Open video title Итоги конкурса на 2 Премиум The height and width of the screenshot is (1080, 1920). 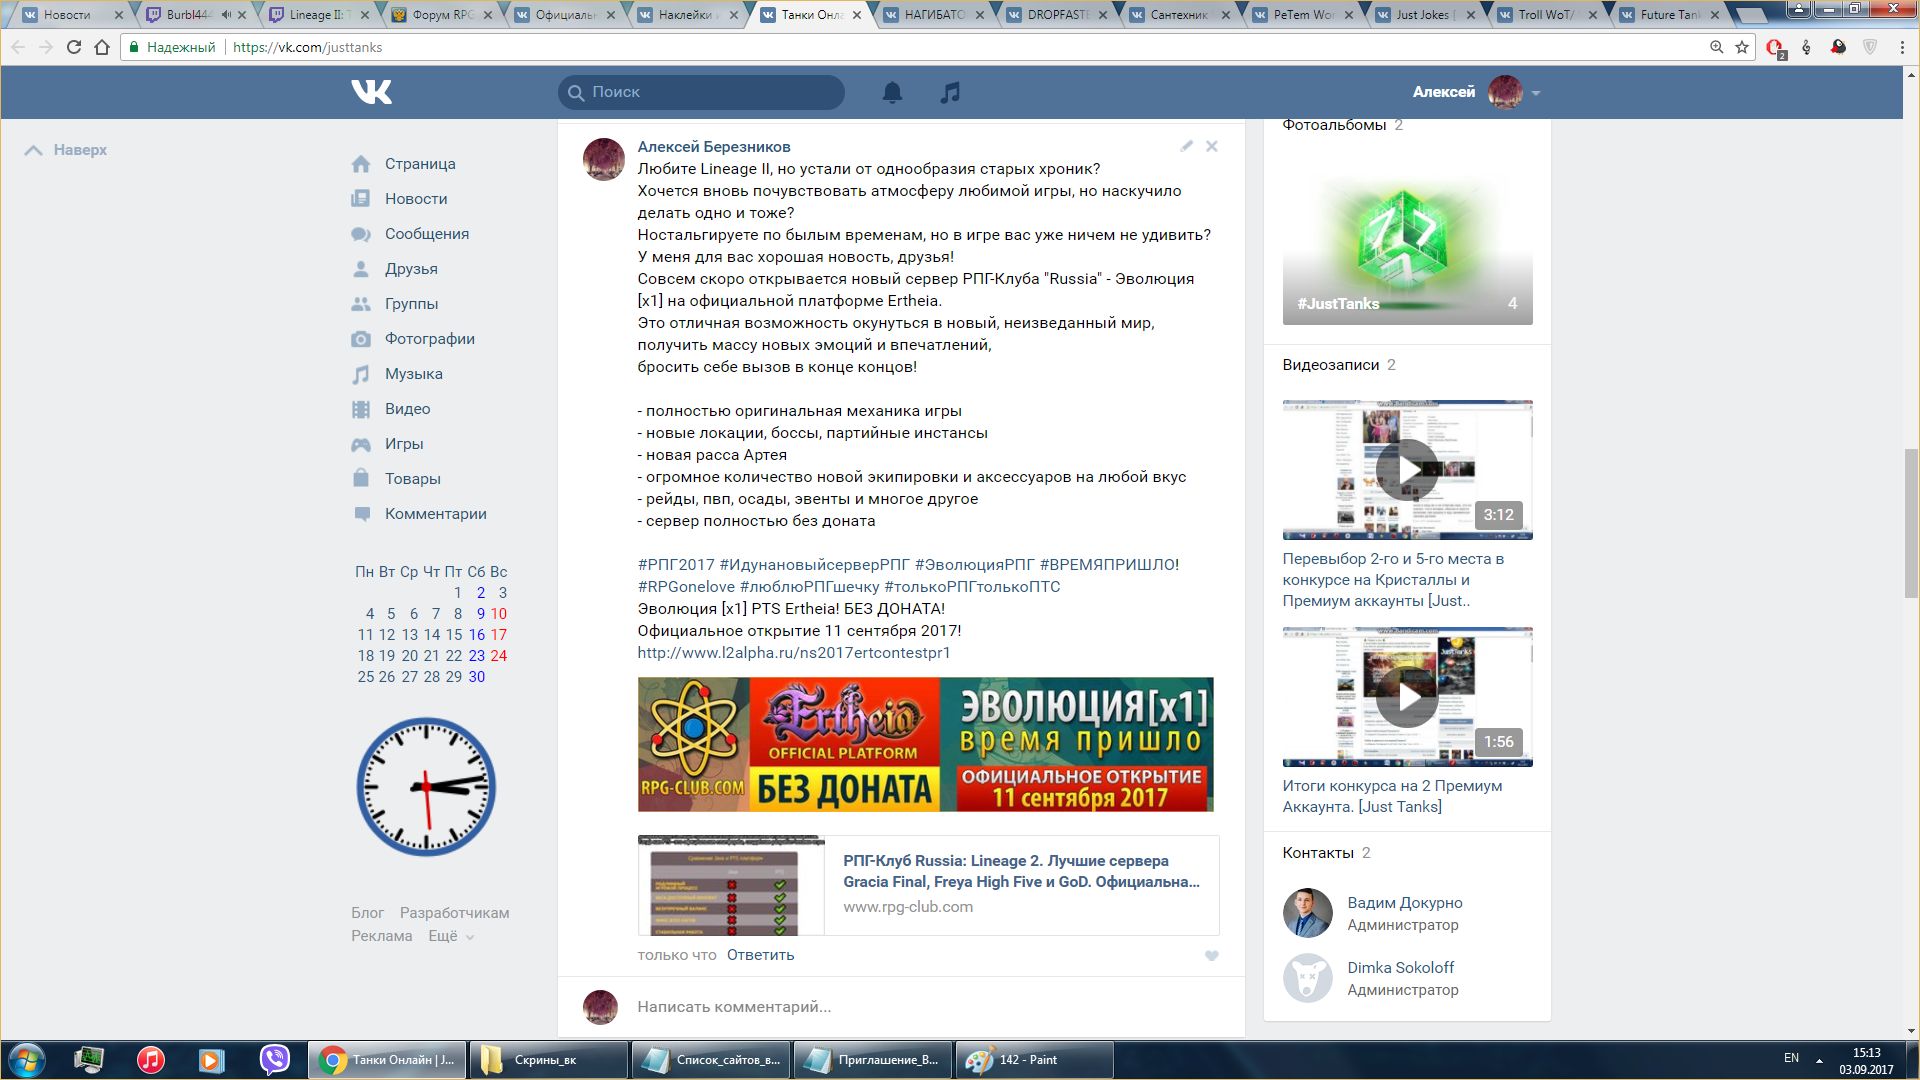[x=1392, y=796]
